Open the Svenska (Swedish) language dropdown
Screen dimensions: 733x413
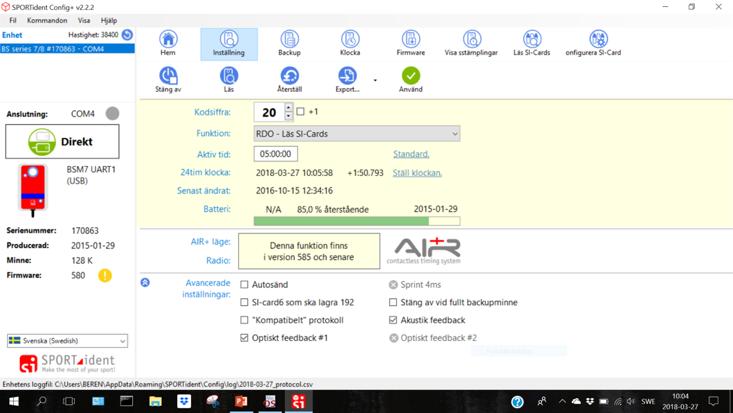click(67, 341)
